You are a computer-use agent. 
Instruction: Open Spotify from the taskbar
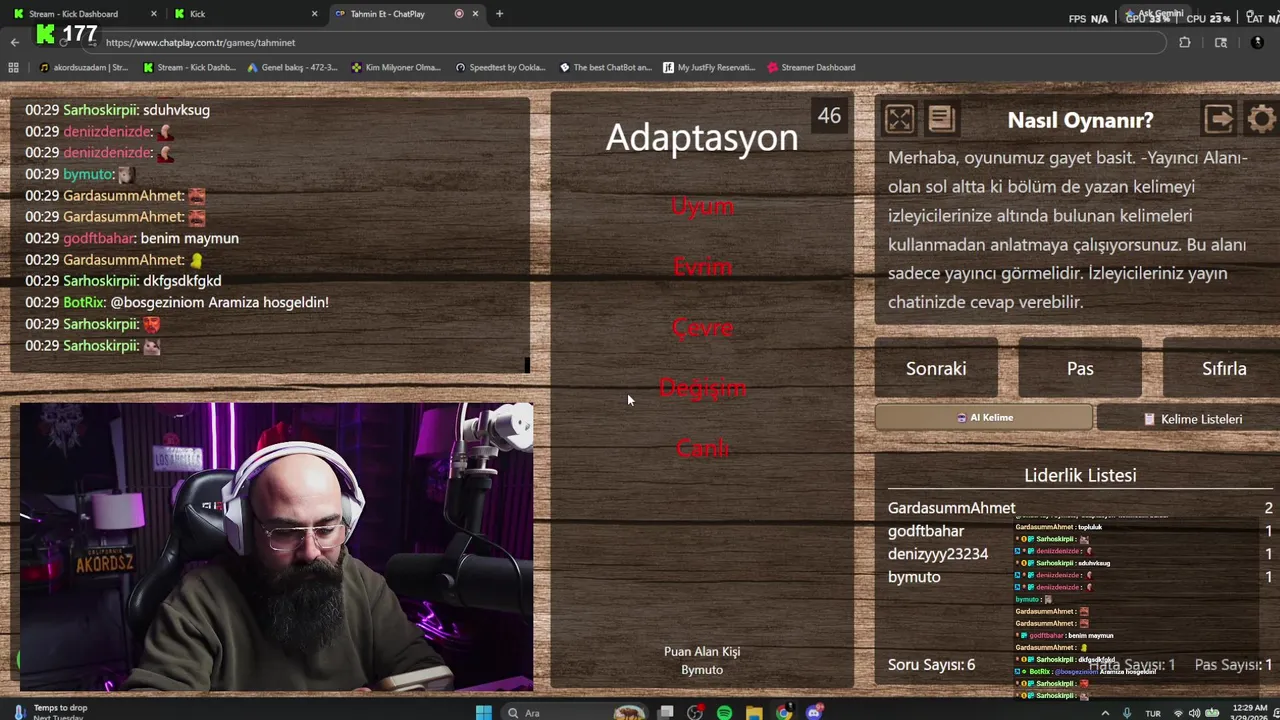tap(724, 713)
